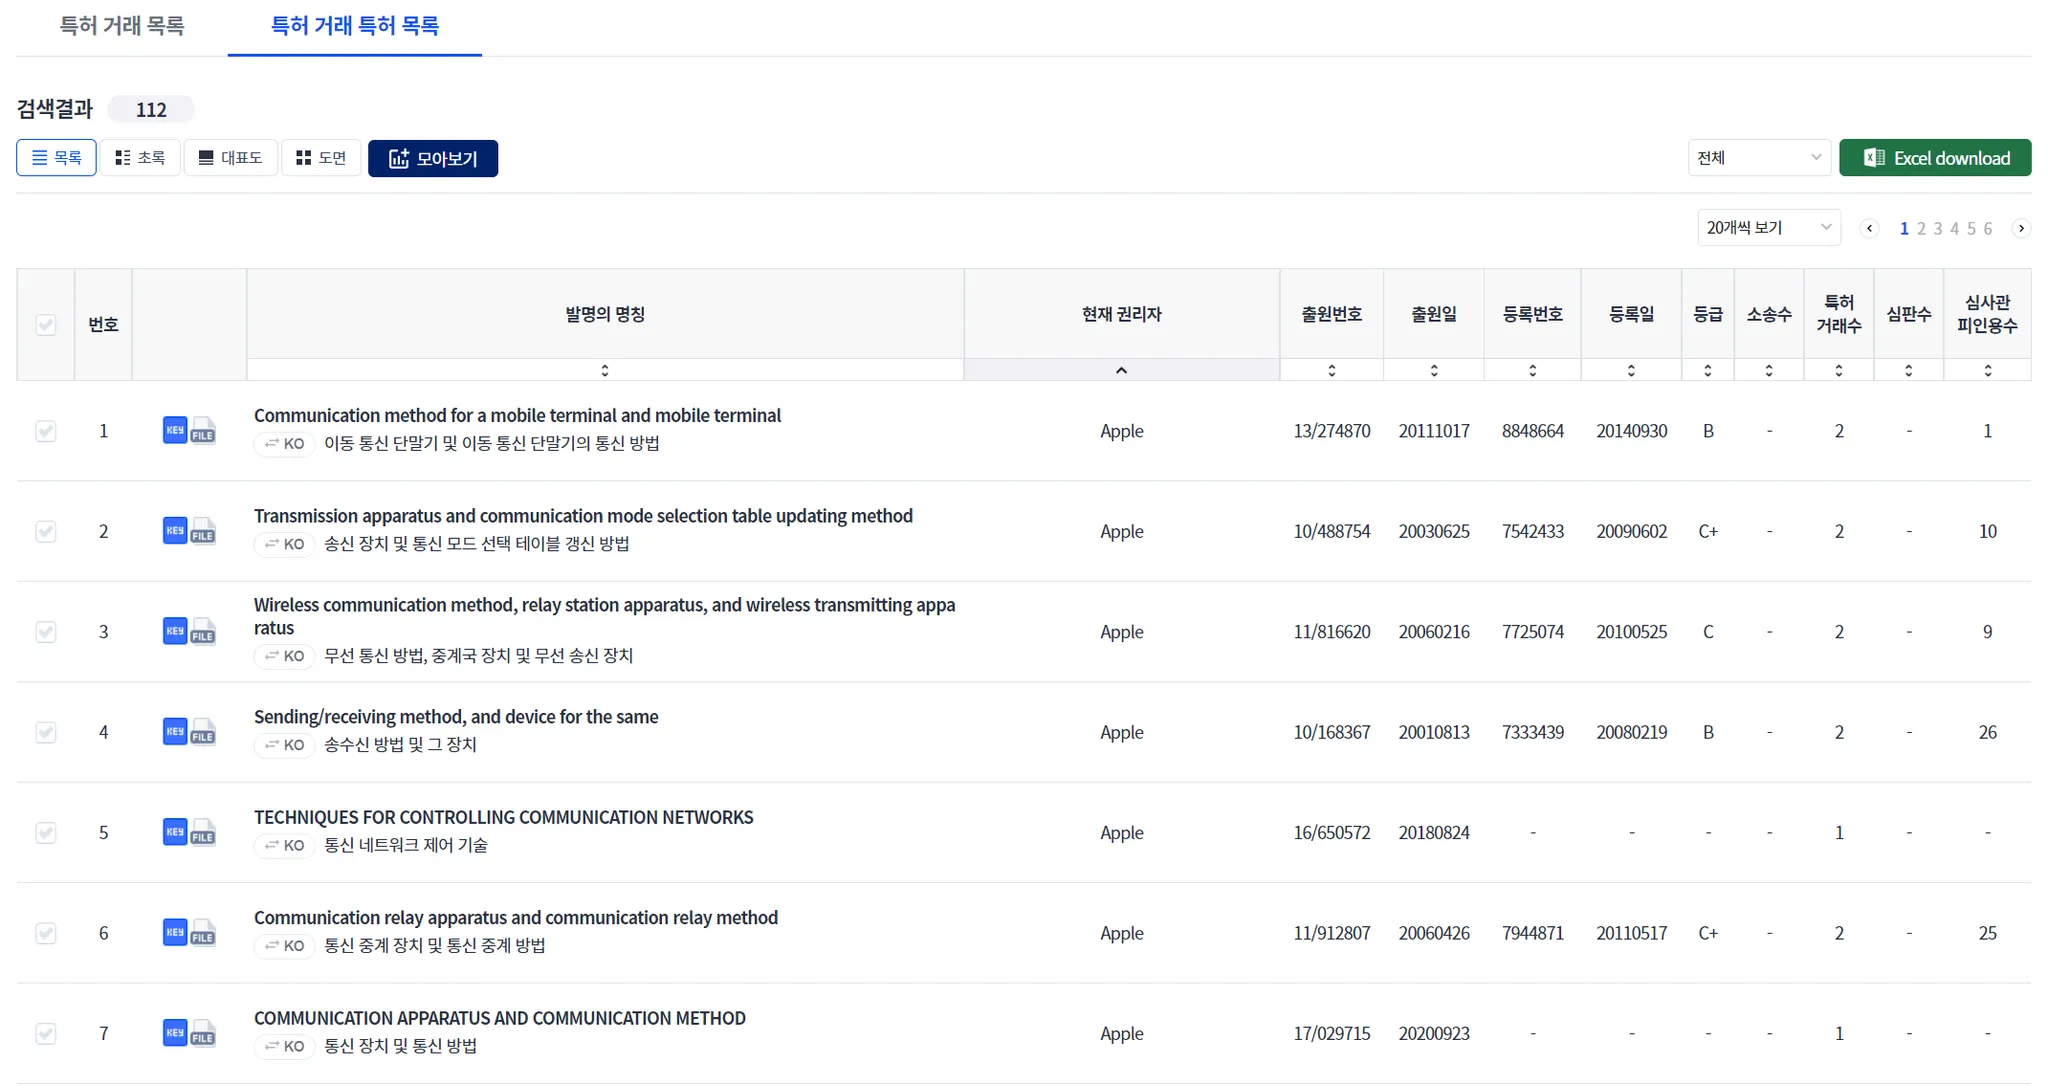Toggle 현재 권리자 sort arrow
Image resolution: width=2048 pixels, height=1090 pixels.
[x=1121, y=370]
